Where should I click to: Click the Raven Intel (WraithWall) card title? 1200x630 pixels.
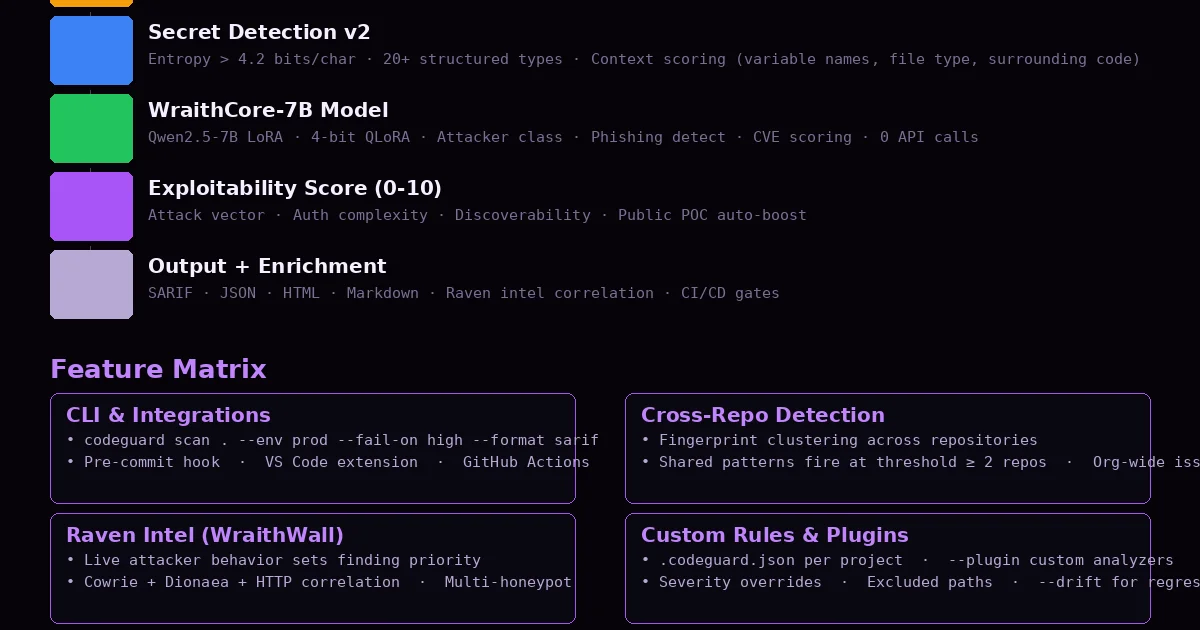(205, 535)
